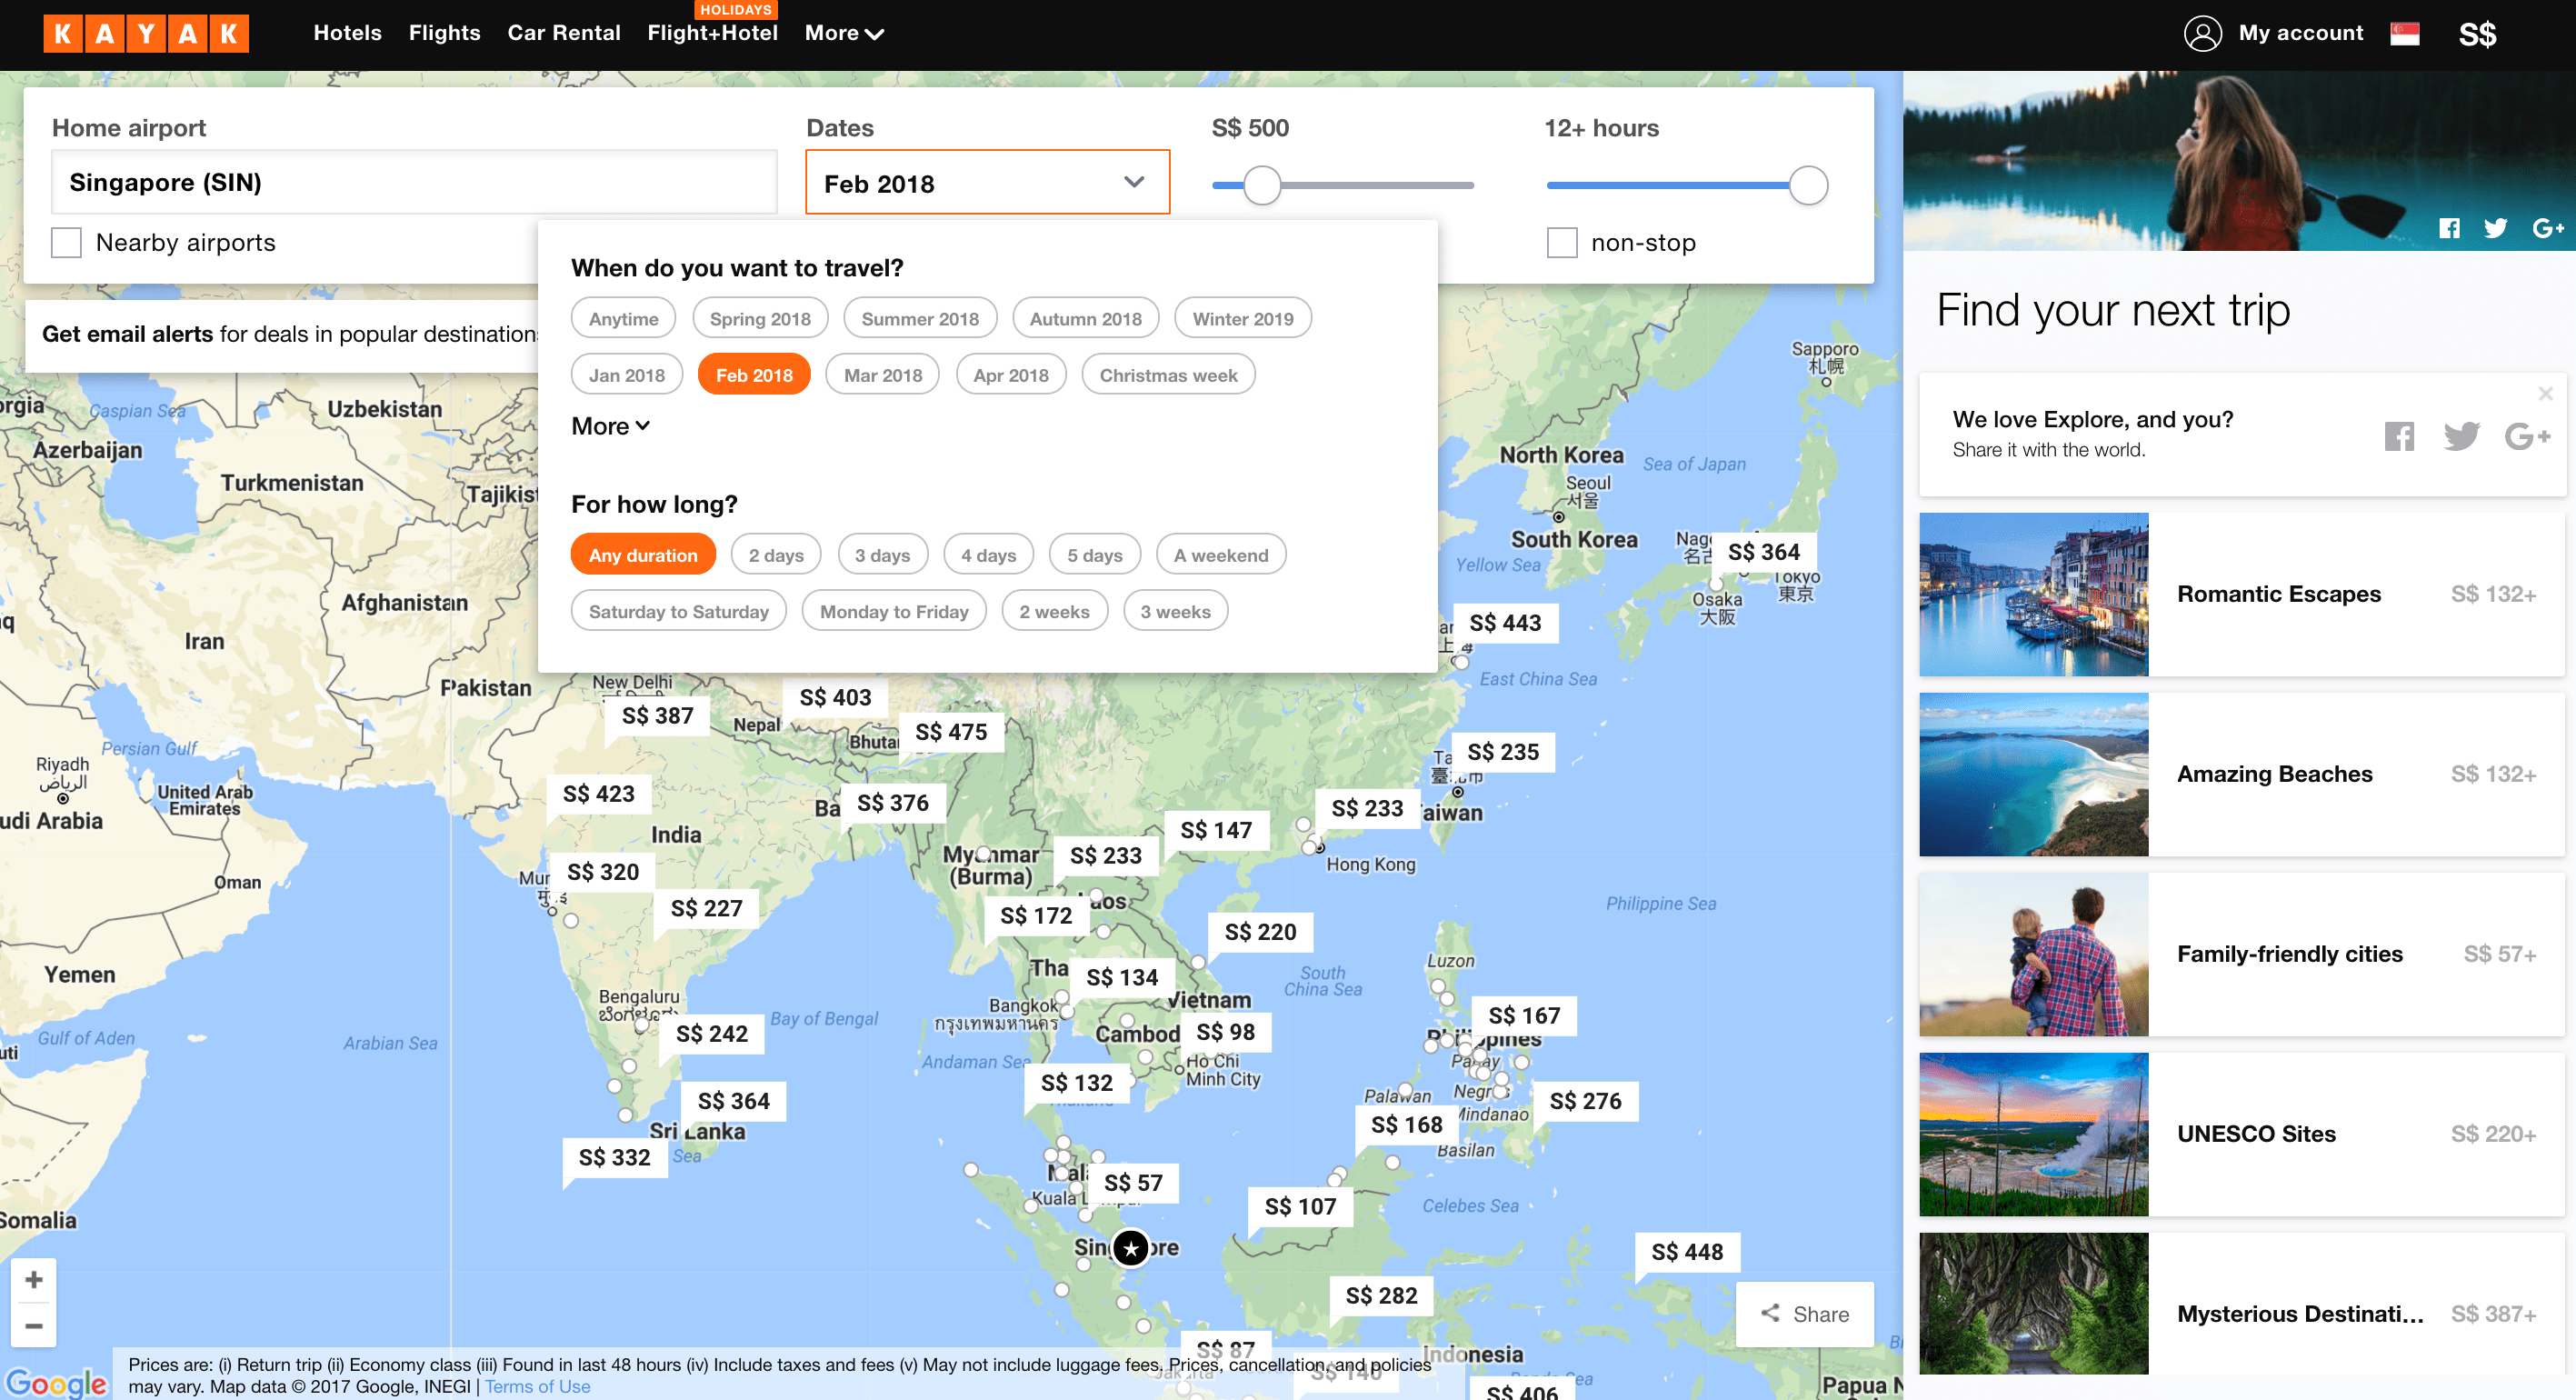Click the S$ 500 budget slider handle
Screen dimensions: 2576x1400
pos(1262,185)
